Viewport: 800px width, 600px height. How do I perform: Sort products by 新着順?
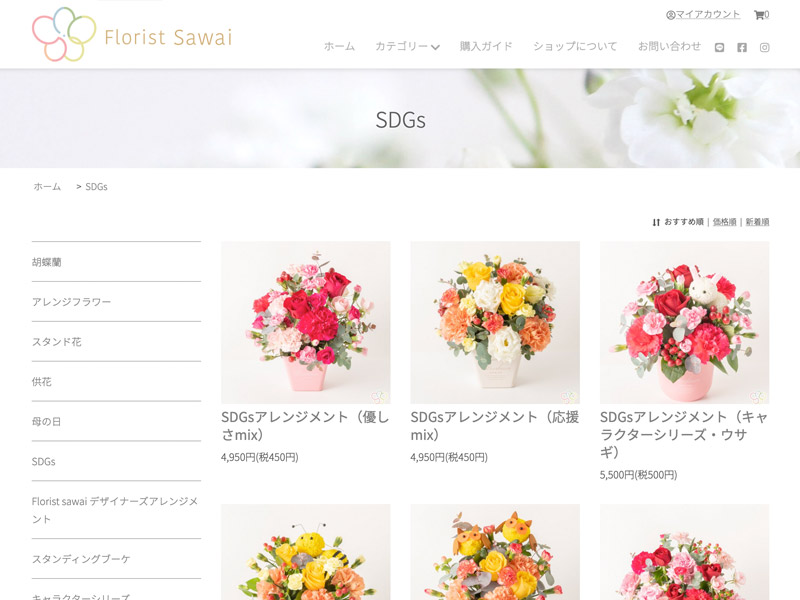coord(757,222)
